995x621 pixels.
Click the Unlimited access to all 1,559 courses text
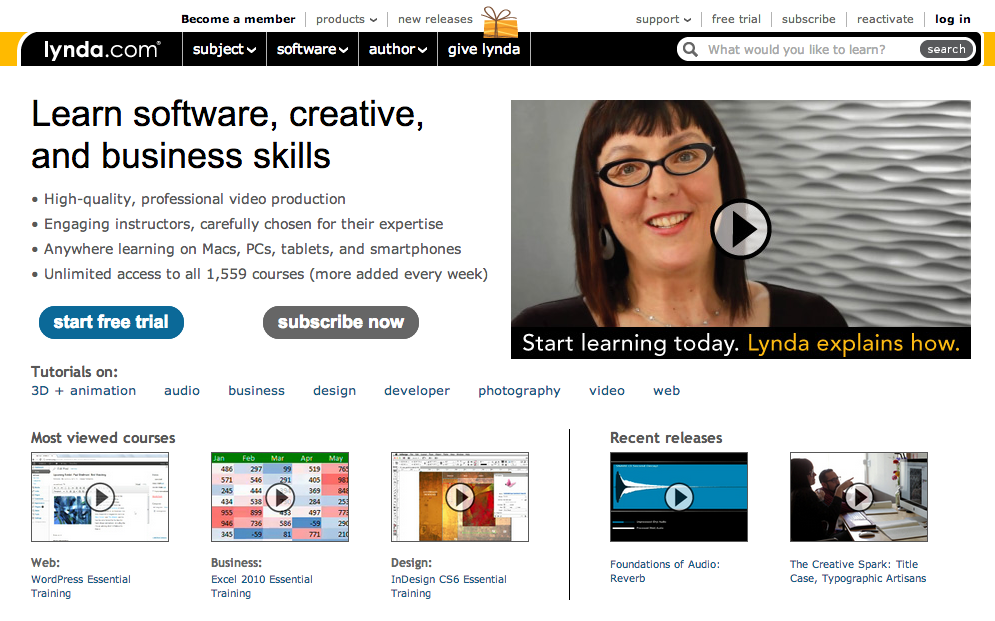click(x=266, y=274)
